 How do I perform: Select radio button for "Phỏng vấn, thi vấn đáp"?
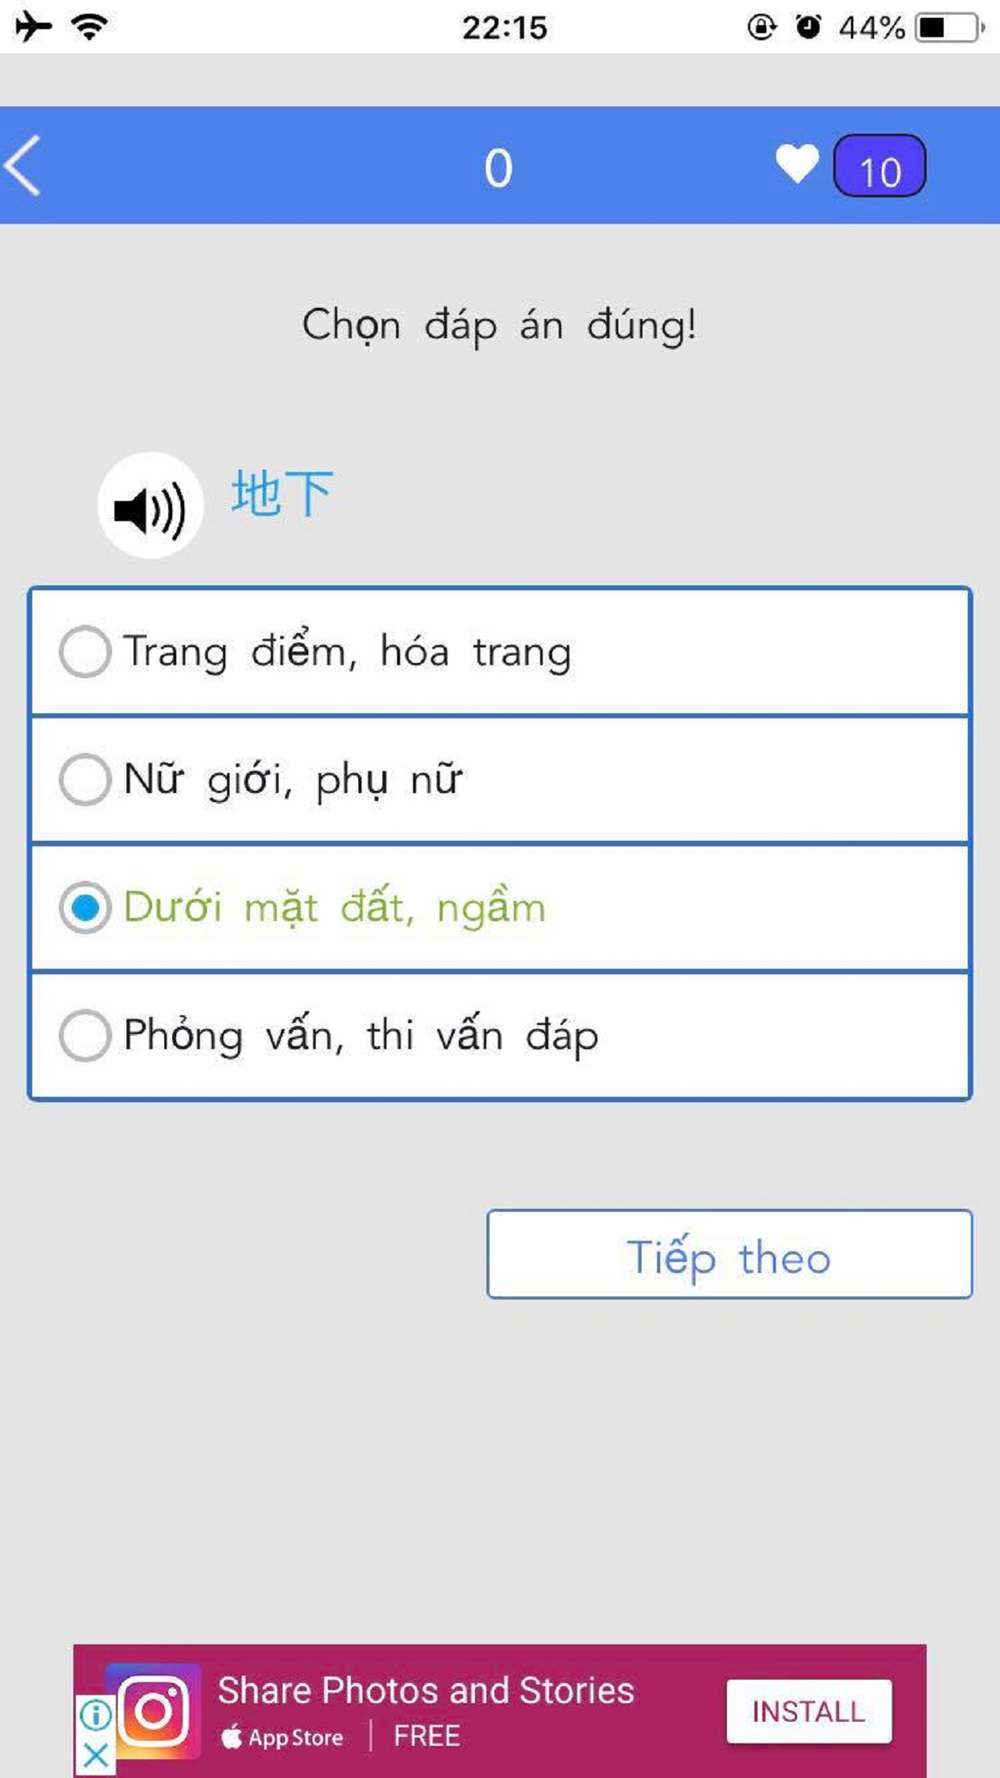tap(85, 1035)
